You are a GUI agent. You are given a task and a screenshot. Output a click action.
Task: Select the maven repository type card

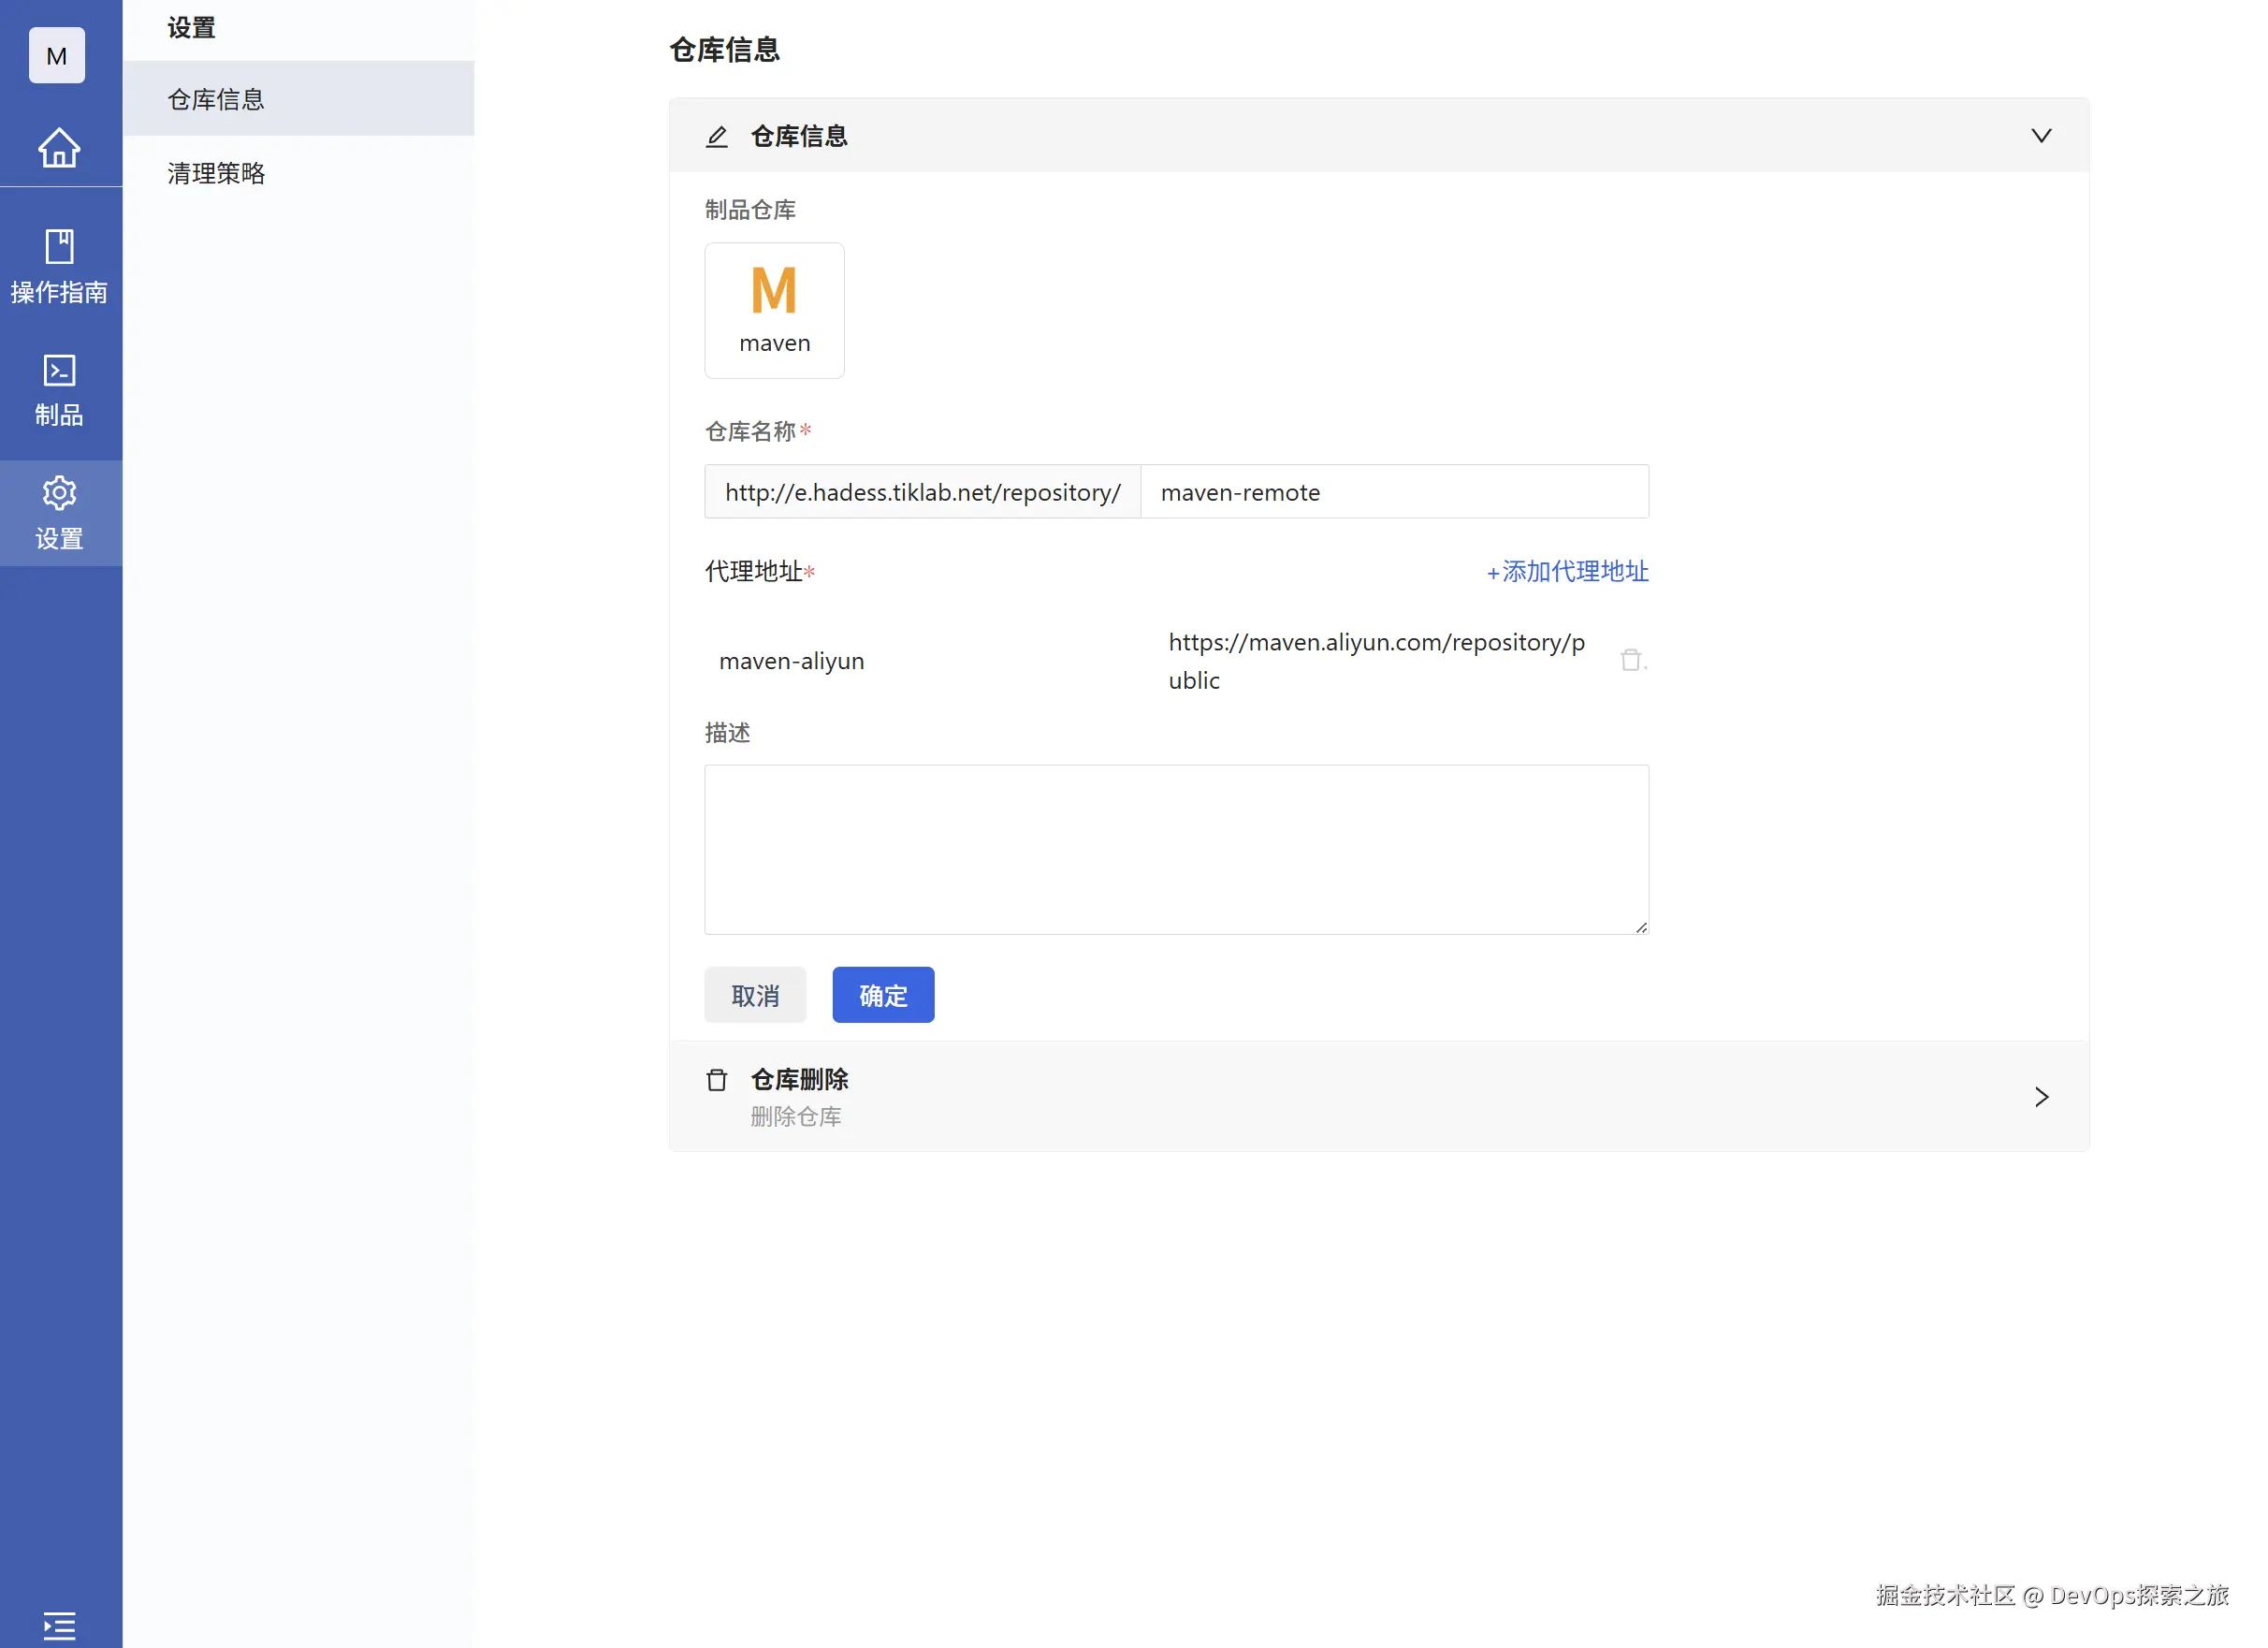point(774,310)
